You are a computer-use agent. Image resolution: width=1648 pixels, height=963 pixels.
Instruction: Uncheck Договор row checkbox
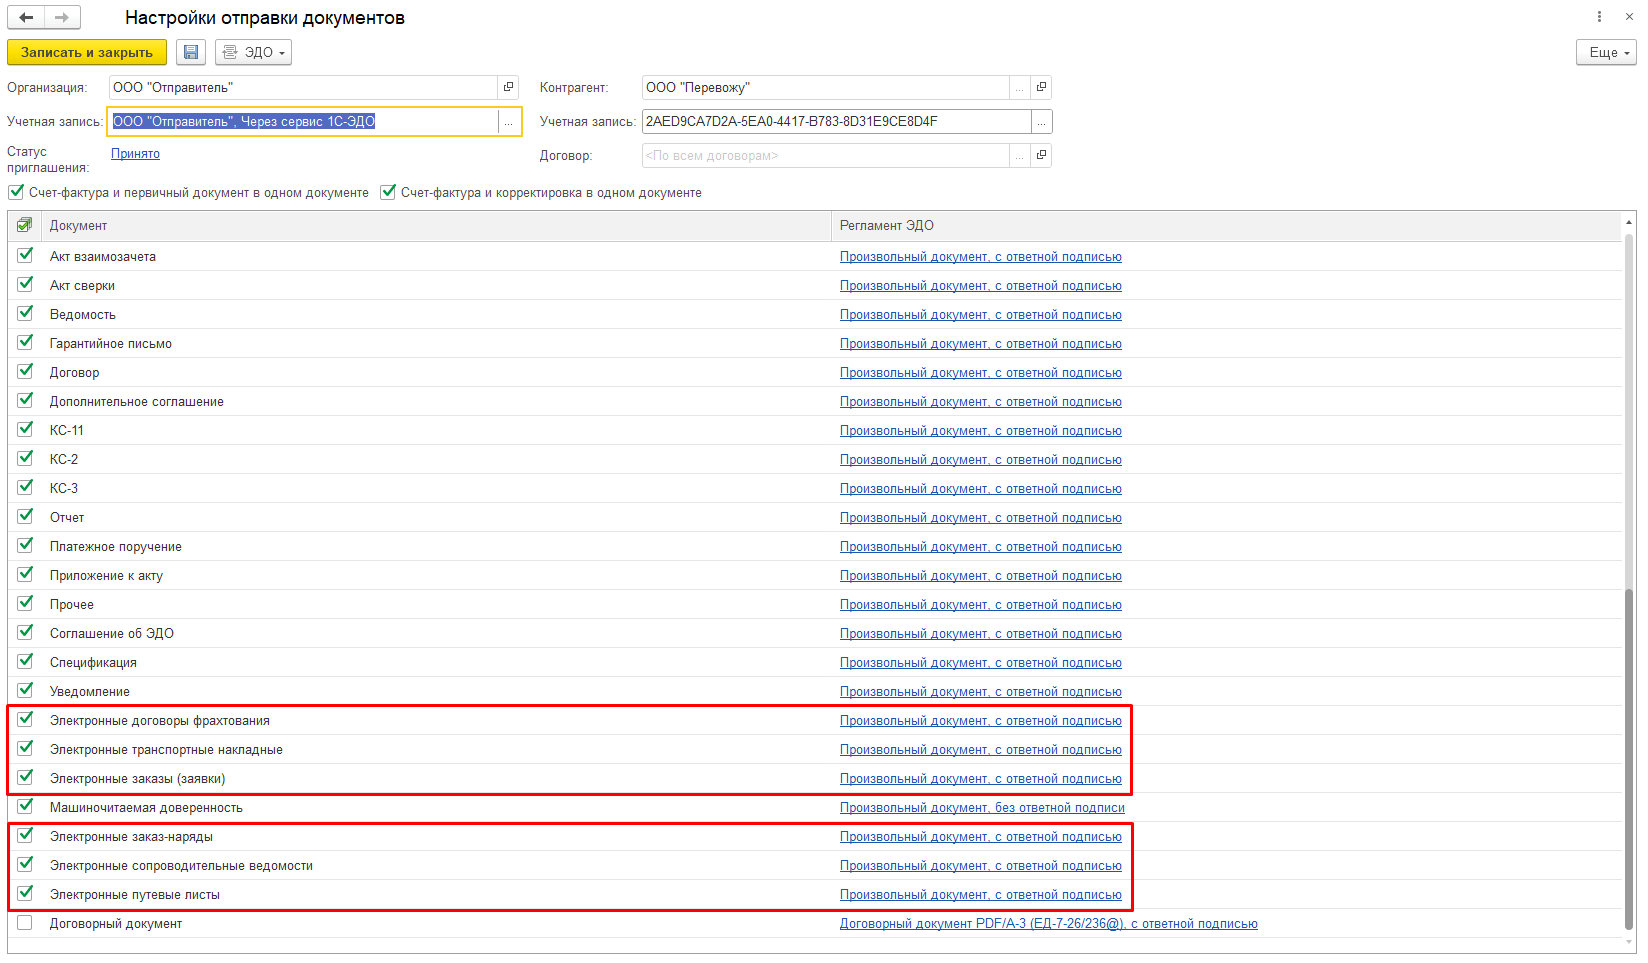[x=25, y=372]
